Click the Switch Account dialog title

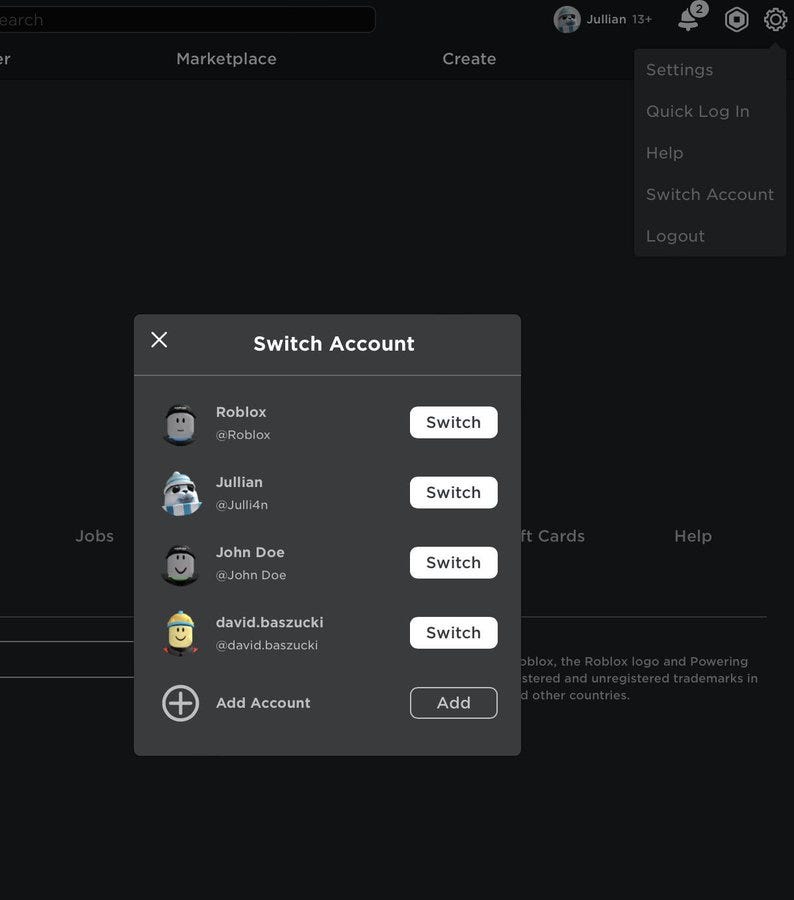[334, 344]
